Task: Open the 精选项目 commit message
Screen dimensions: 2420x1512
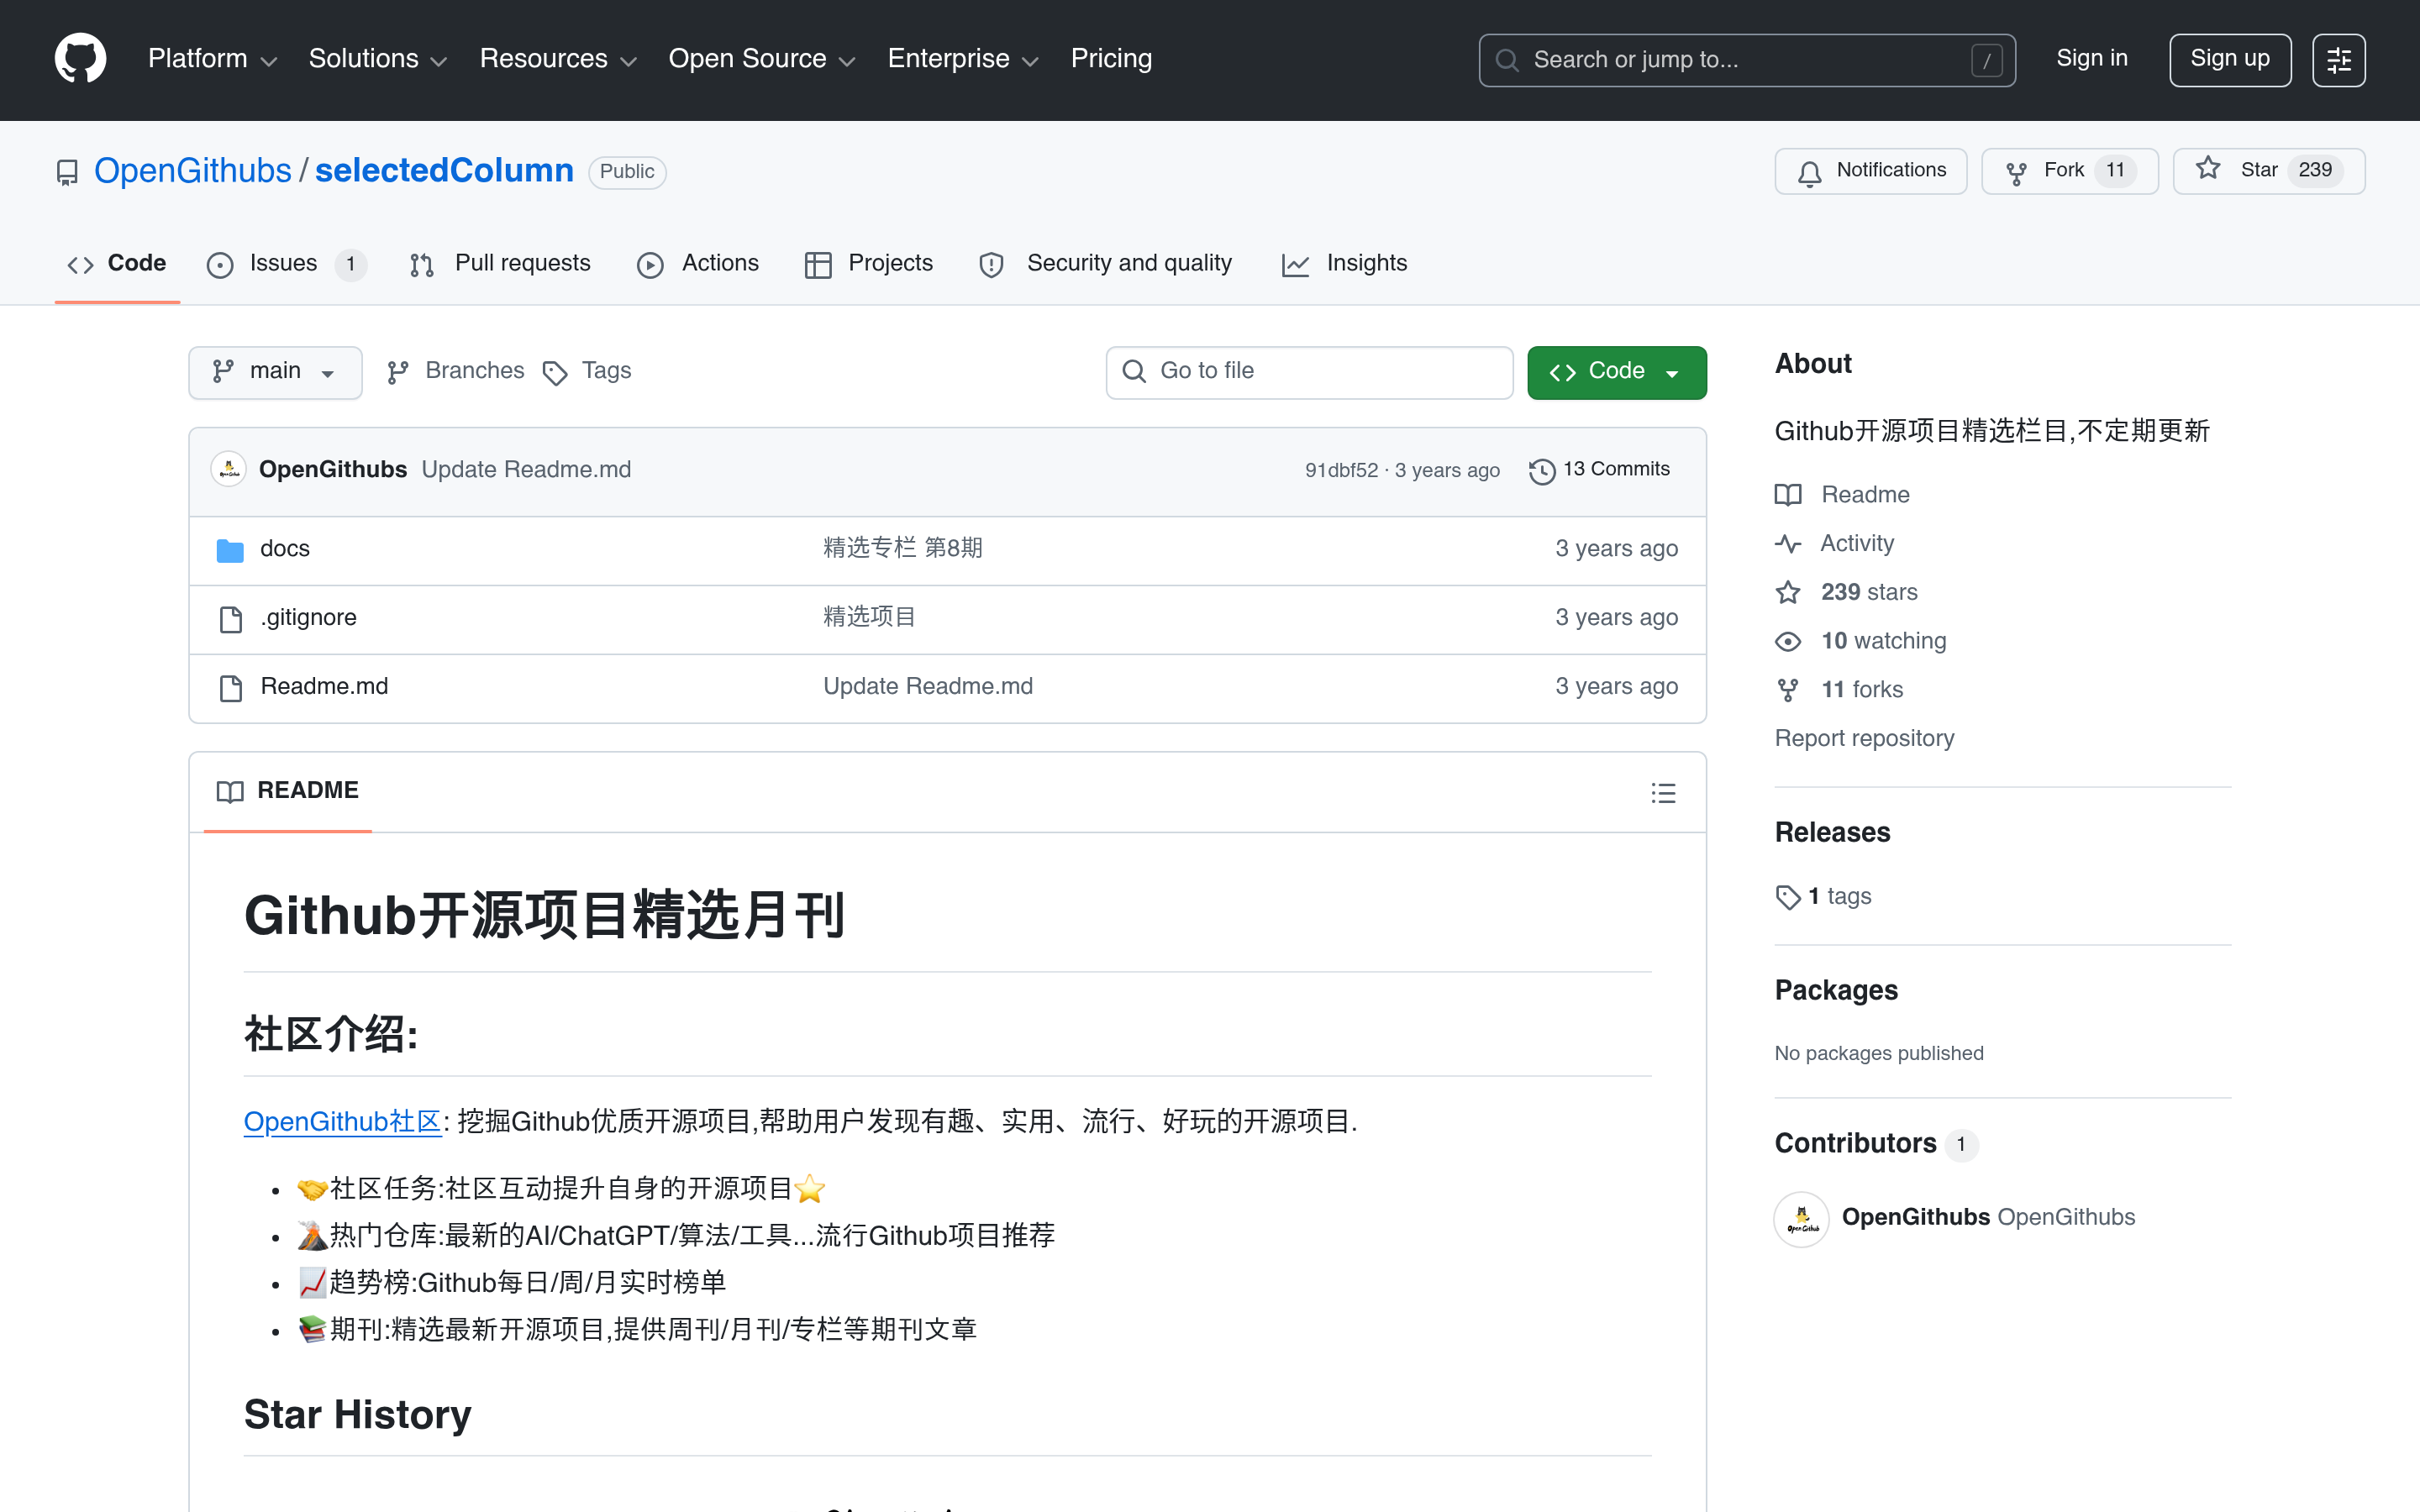Action: [x=869, y=617]
